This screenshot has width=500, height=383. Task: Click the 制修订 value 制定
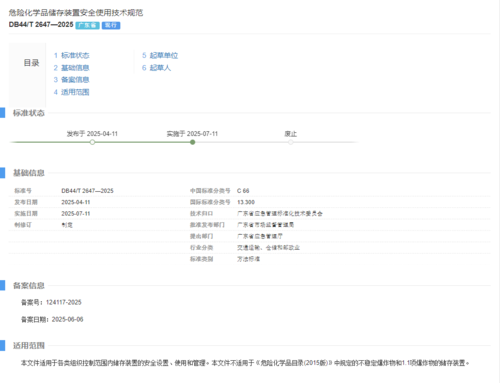[x=67, y=225]
